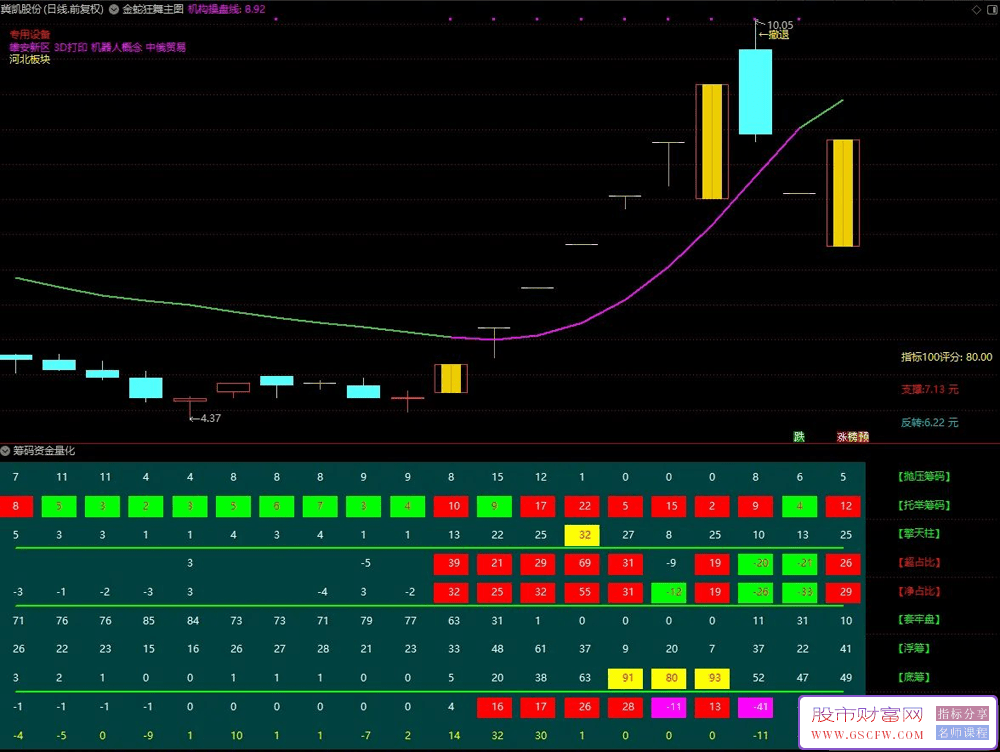Viewport: 1000px width, 752px height.
Task: Click the 冀凯股份 (日线.前复权) title
Action: tap(52, 10)
